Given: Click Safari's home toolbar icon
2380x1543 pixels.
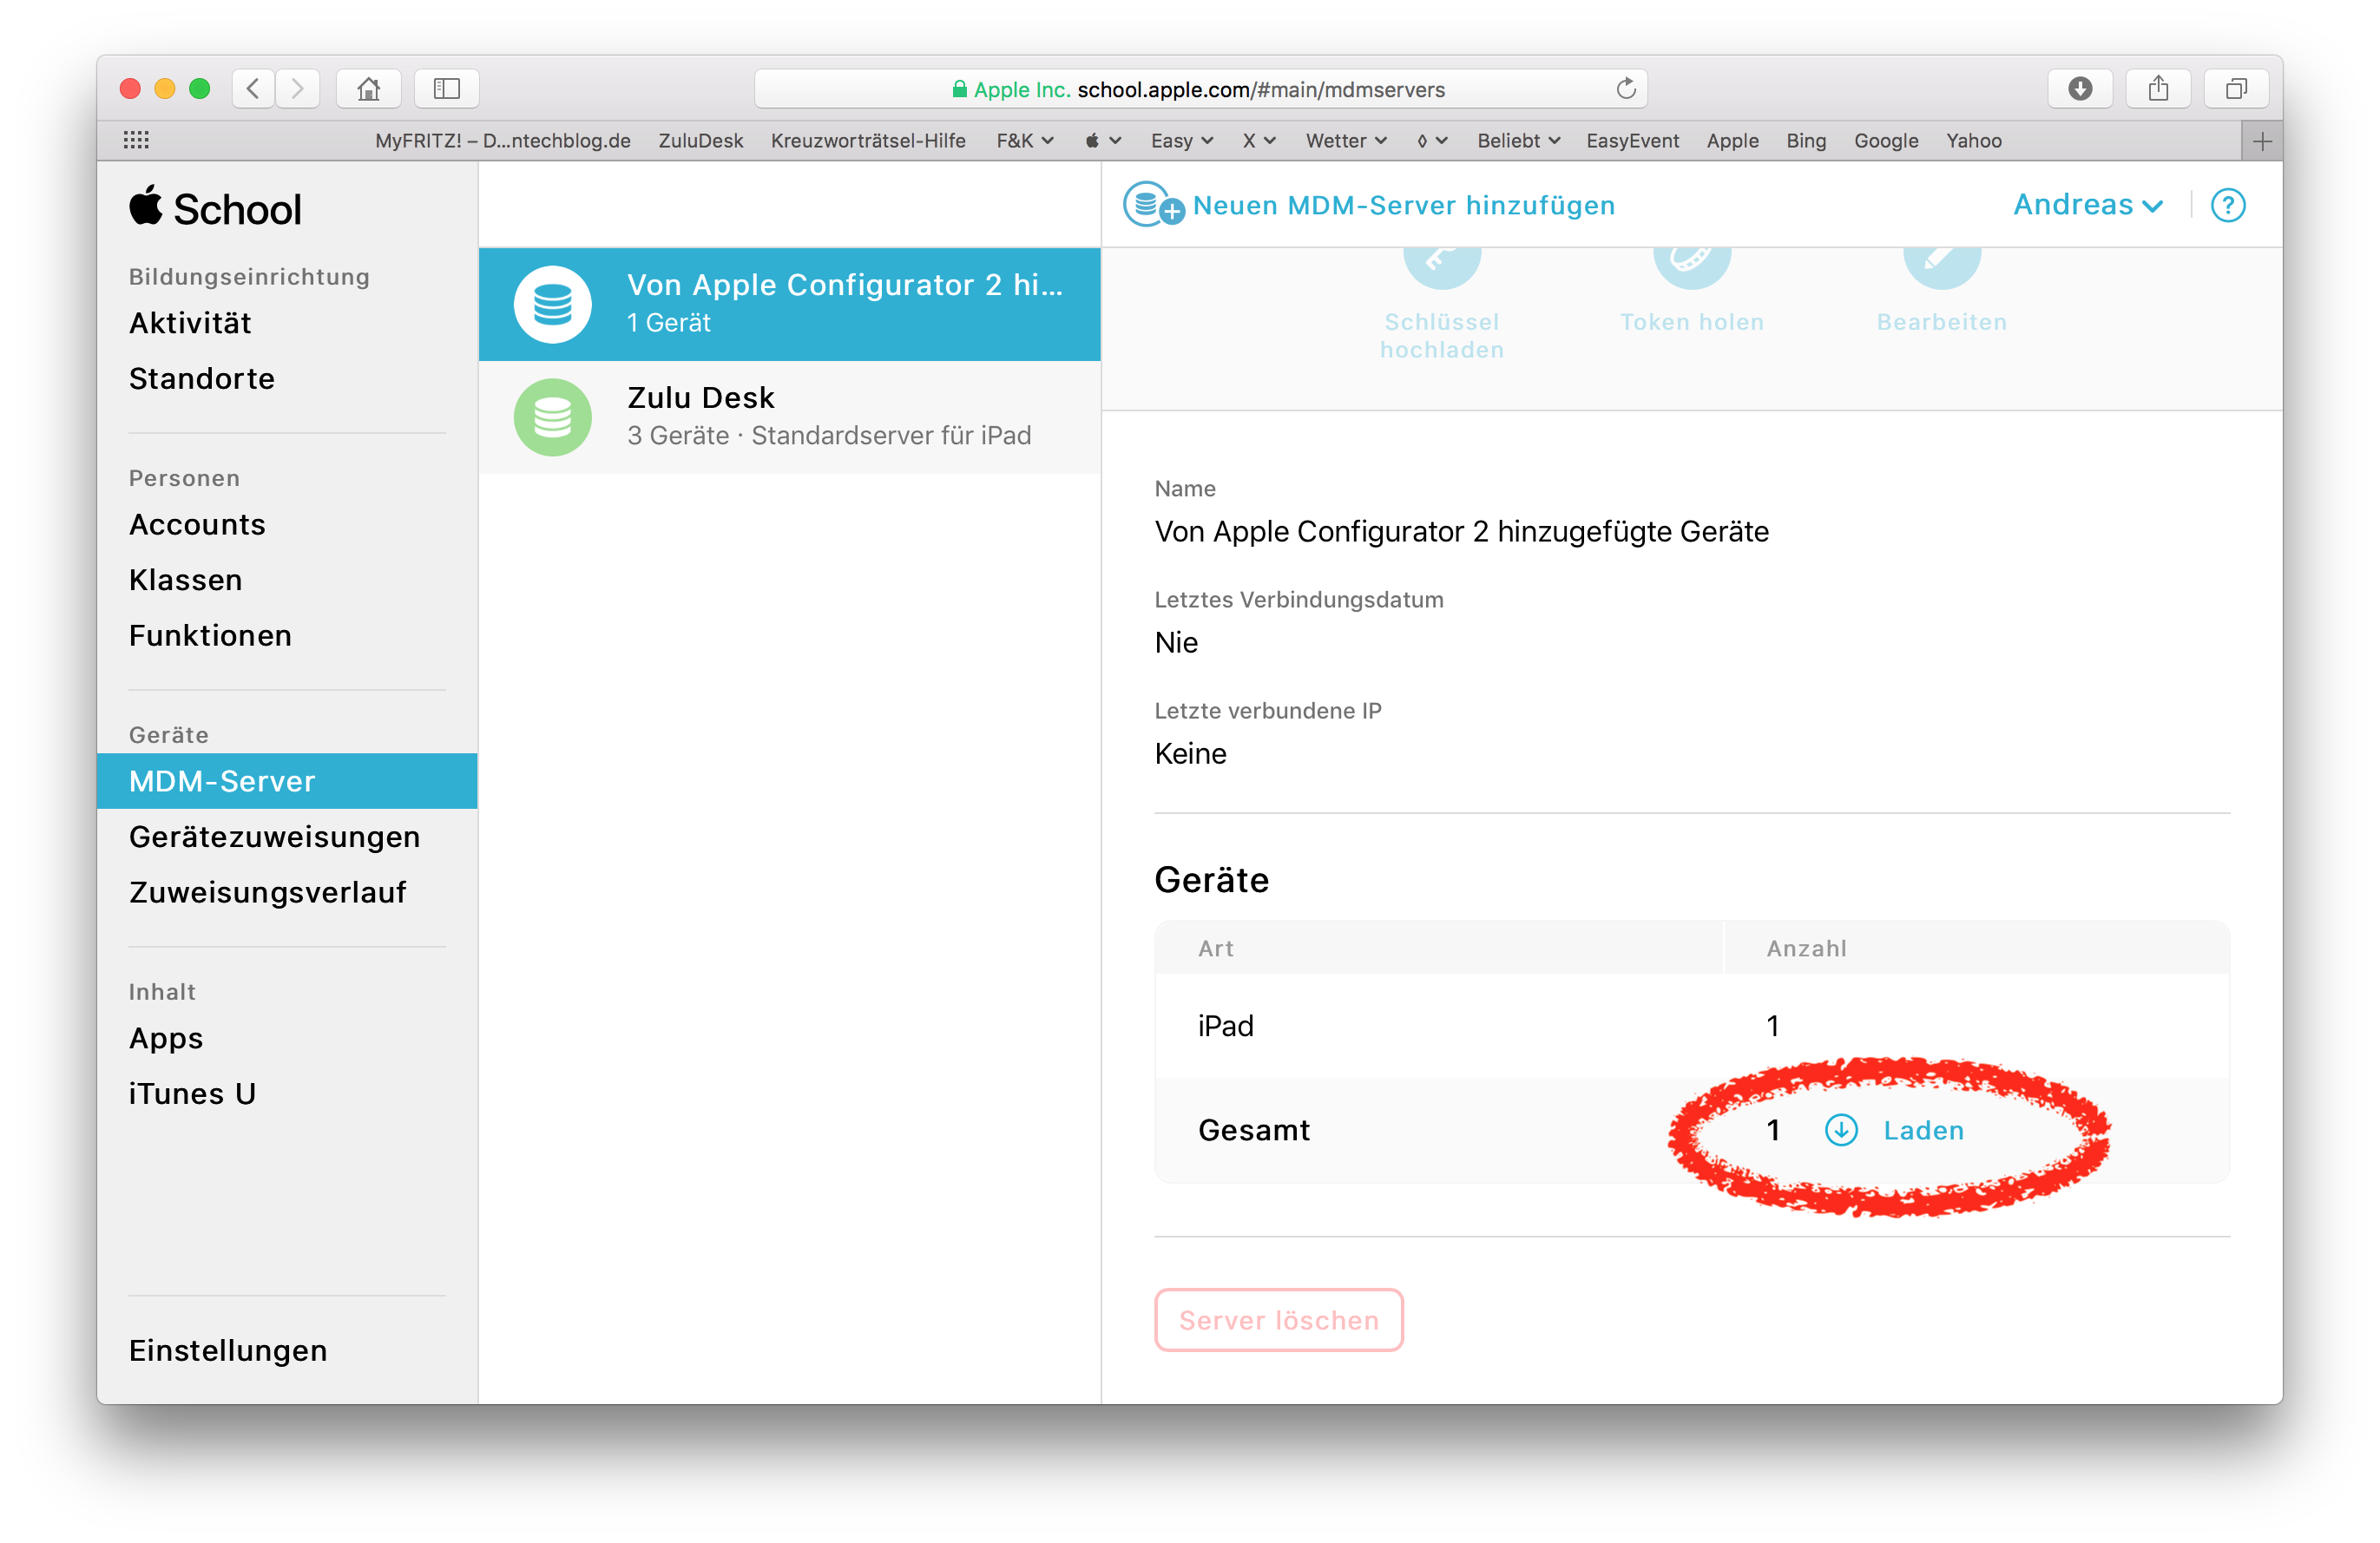Looking at the screenshot, I should (368, 89).
